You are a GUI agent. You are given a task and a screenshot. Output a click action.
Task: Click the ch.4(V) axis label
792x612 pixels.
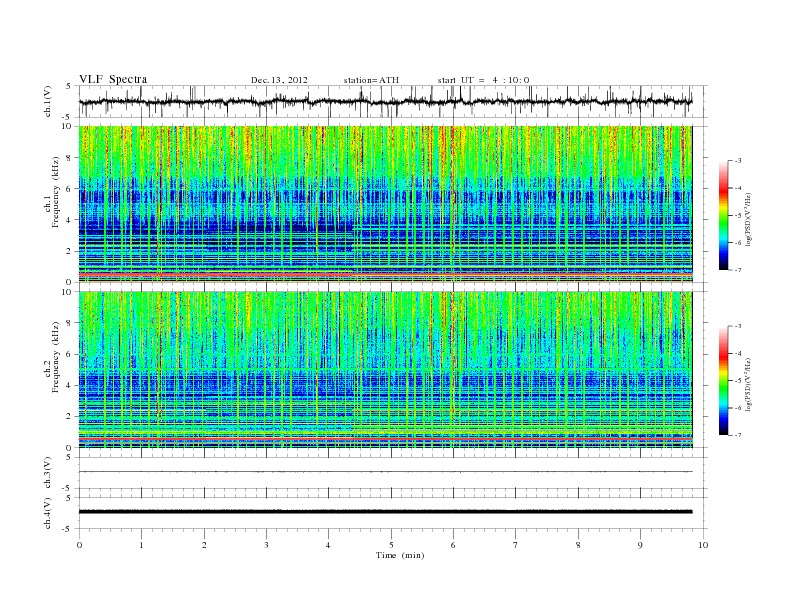(x=48, y=513)
